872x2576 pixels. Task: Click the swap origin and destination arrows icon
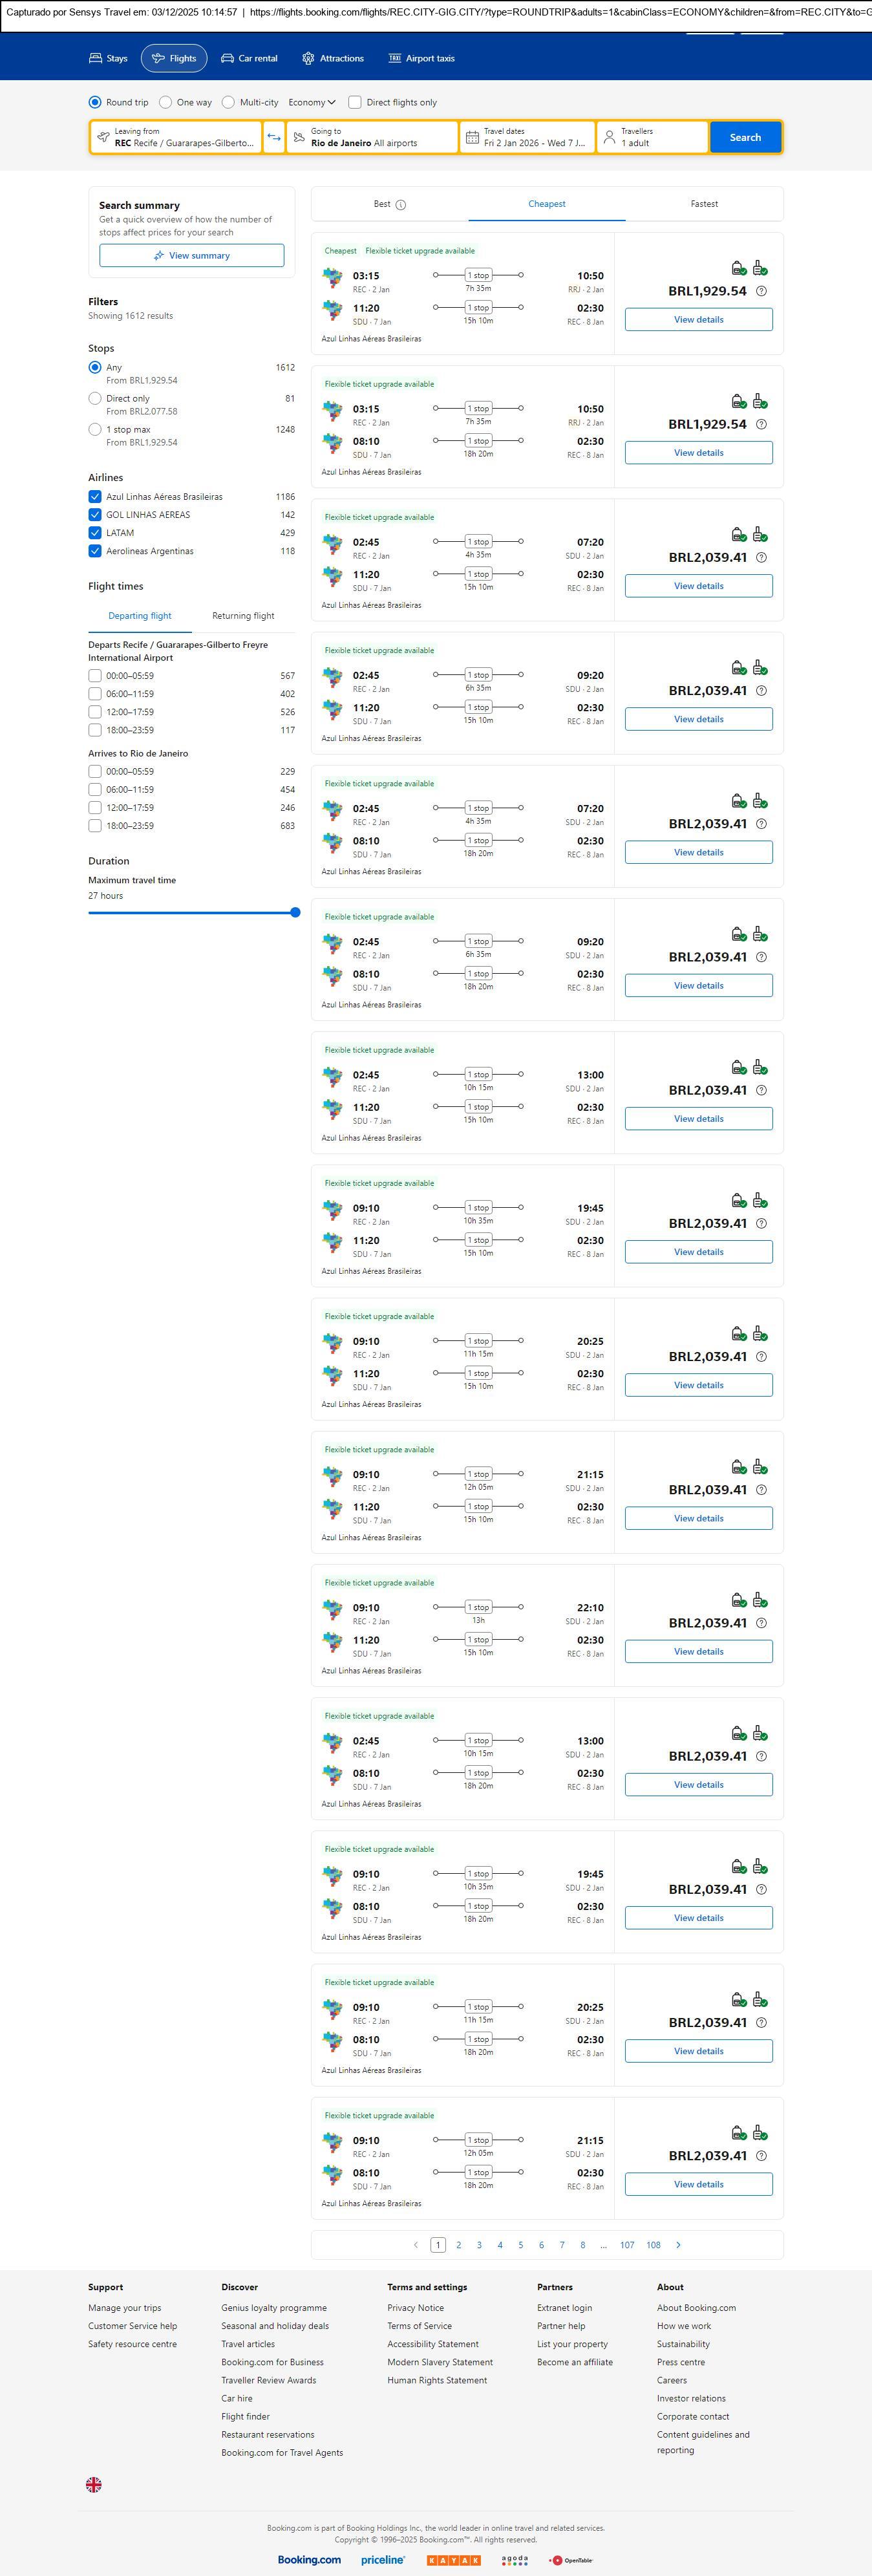point(274,137)
